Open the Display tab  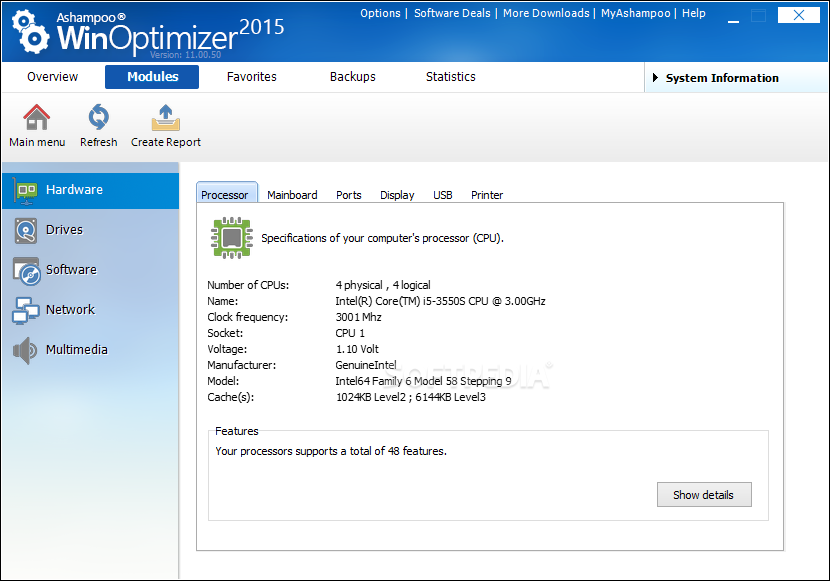coord(397,195)
